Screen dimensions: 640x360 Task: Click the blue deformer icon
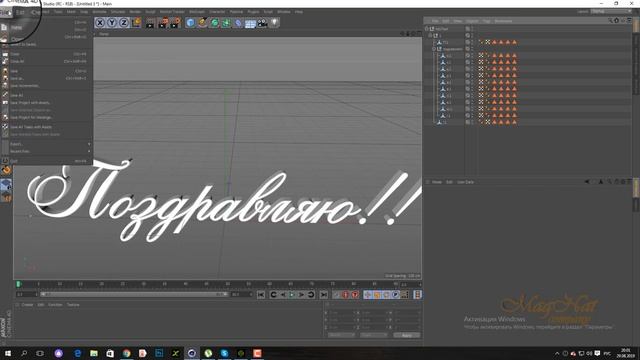pyautogui.click(x=238, y=23)
